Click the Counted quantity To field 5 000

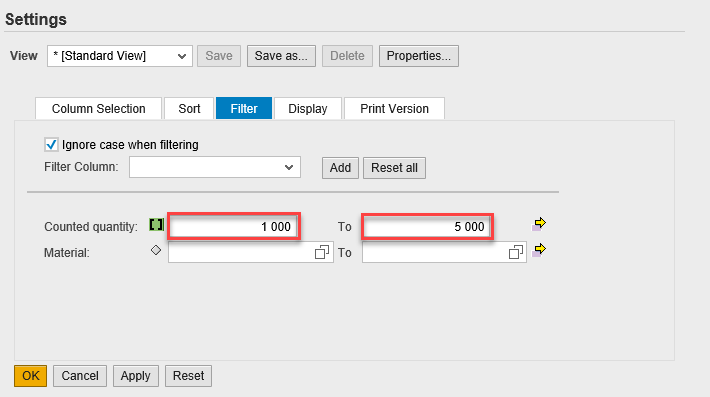(427, 226)
